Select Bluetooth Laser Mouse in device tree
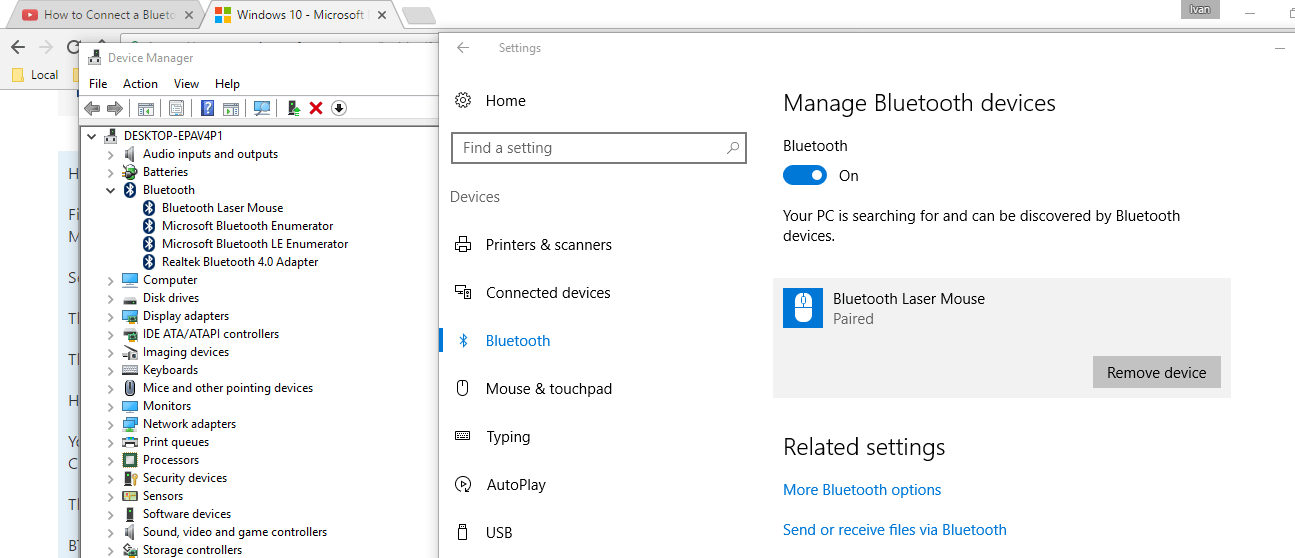The image size is (1295, 558). [222, 208]
